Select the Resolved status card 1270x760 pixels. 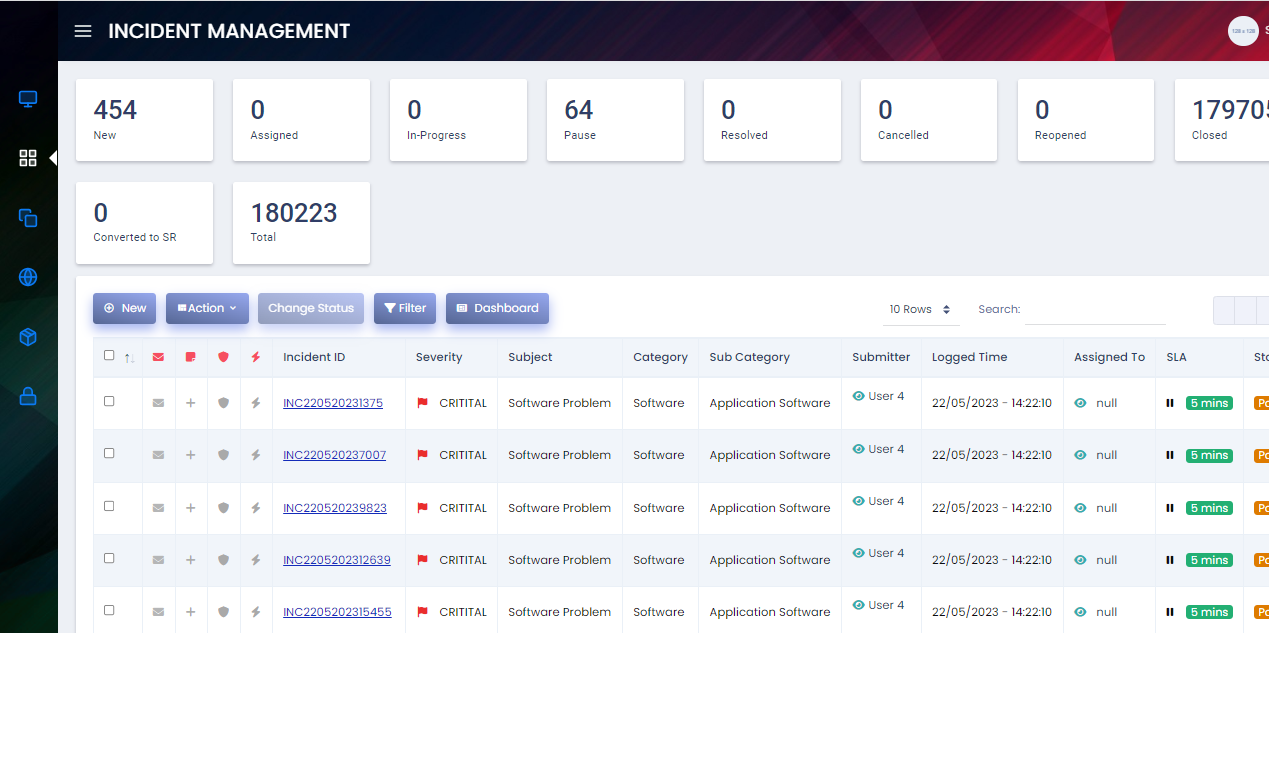pos(772,120)
